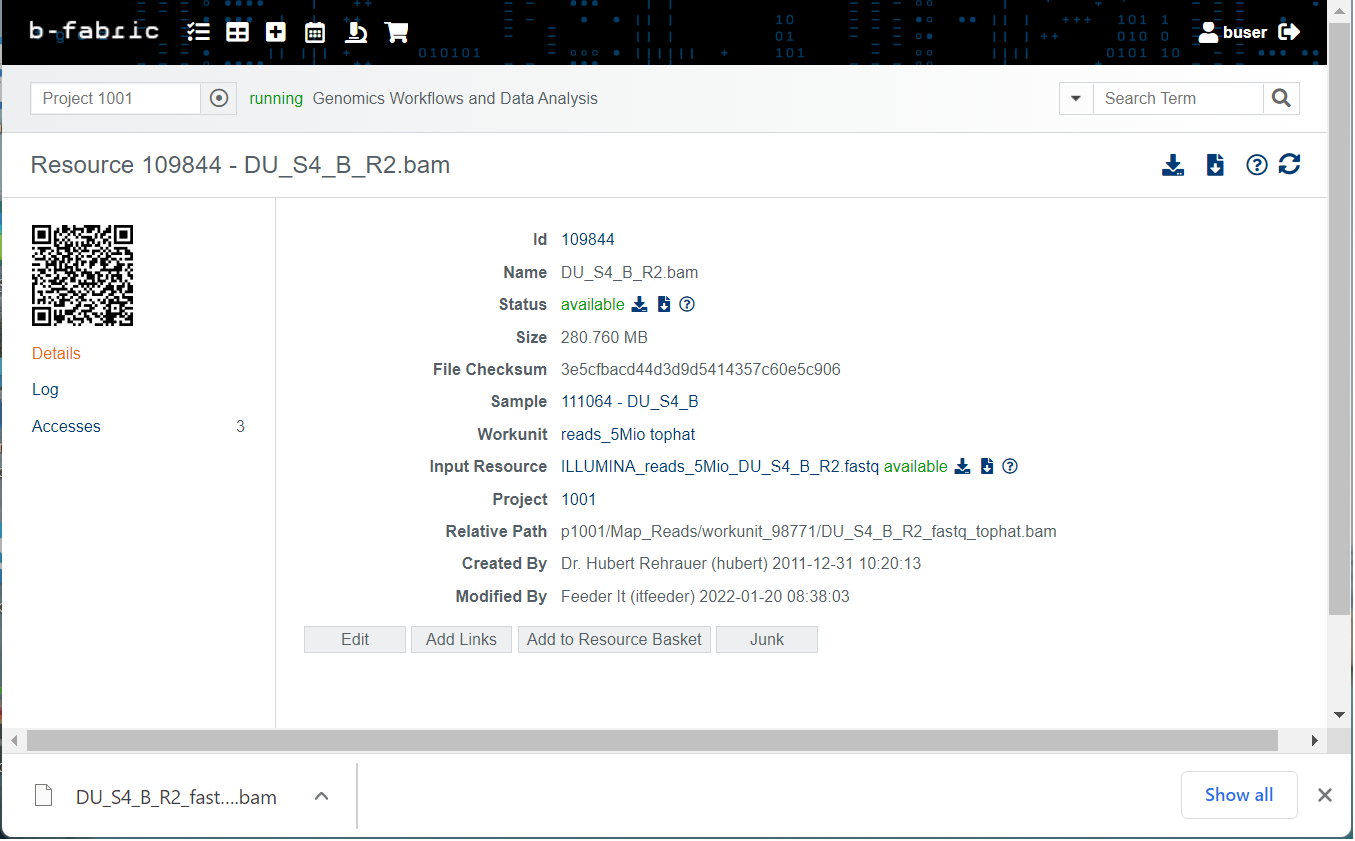Click the file download icon in resource header
1355x841 pixels.
point(1215,165)
